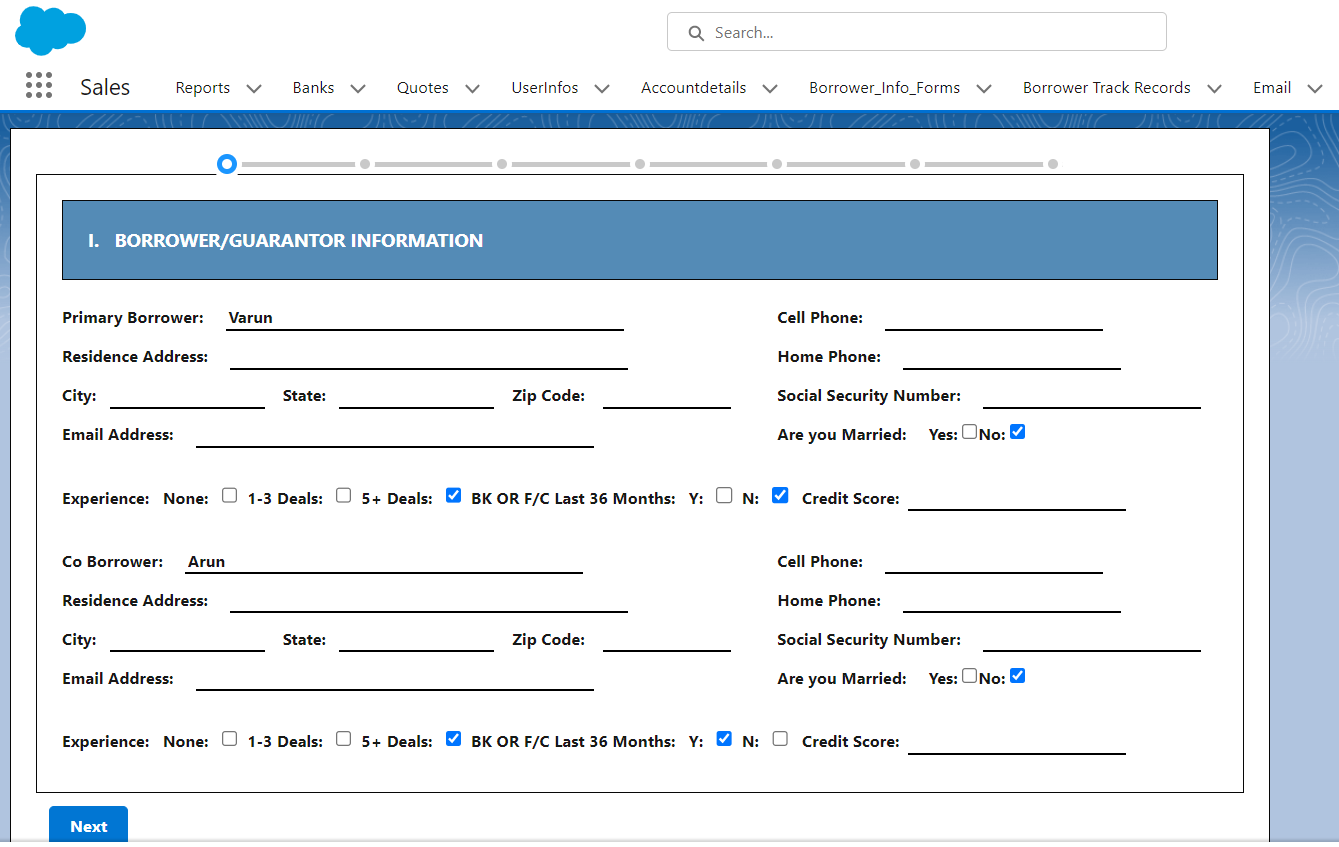1339x847 pixels.
Task: Check Co Borrower's 1-3 Deals checkbox
Action: (x=343, y=738)
